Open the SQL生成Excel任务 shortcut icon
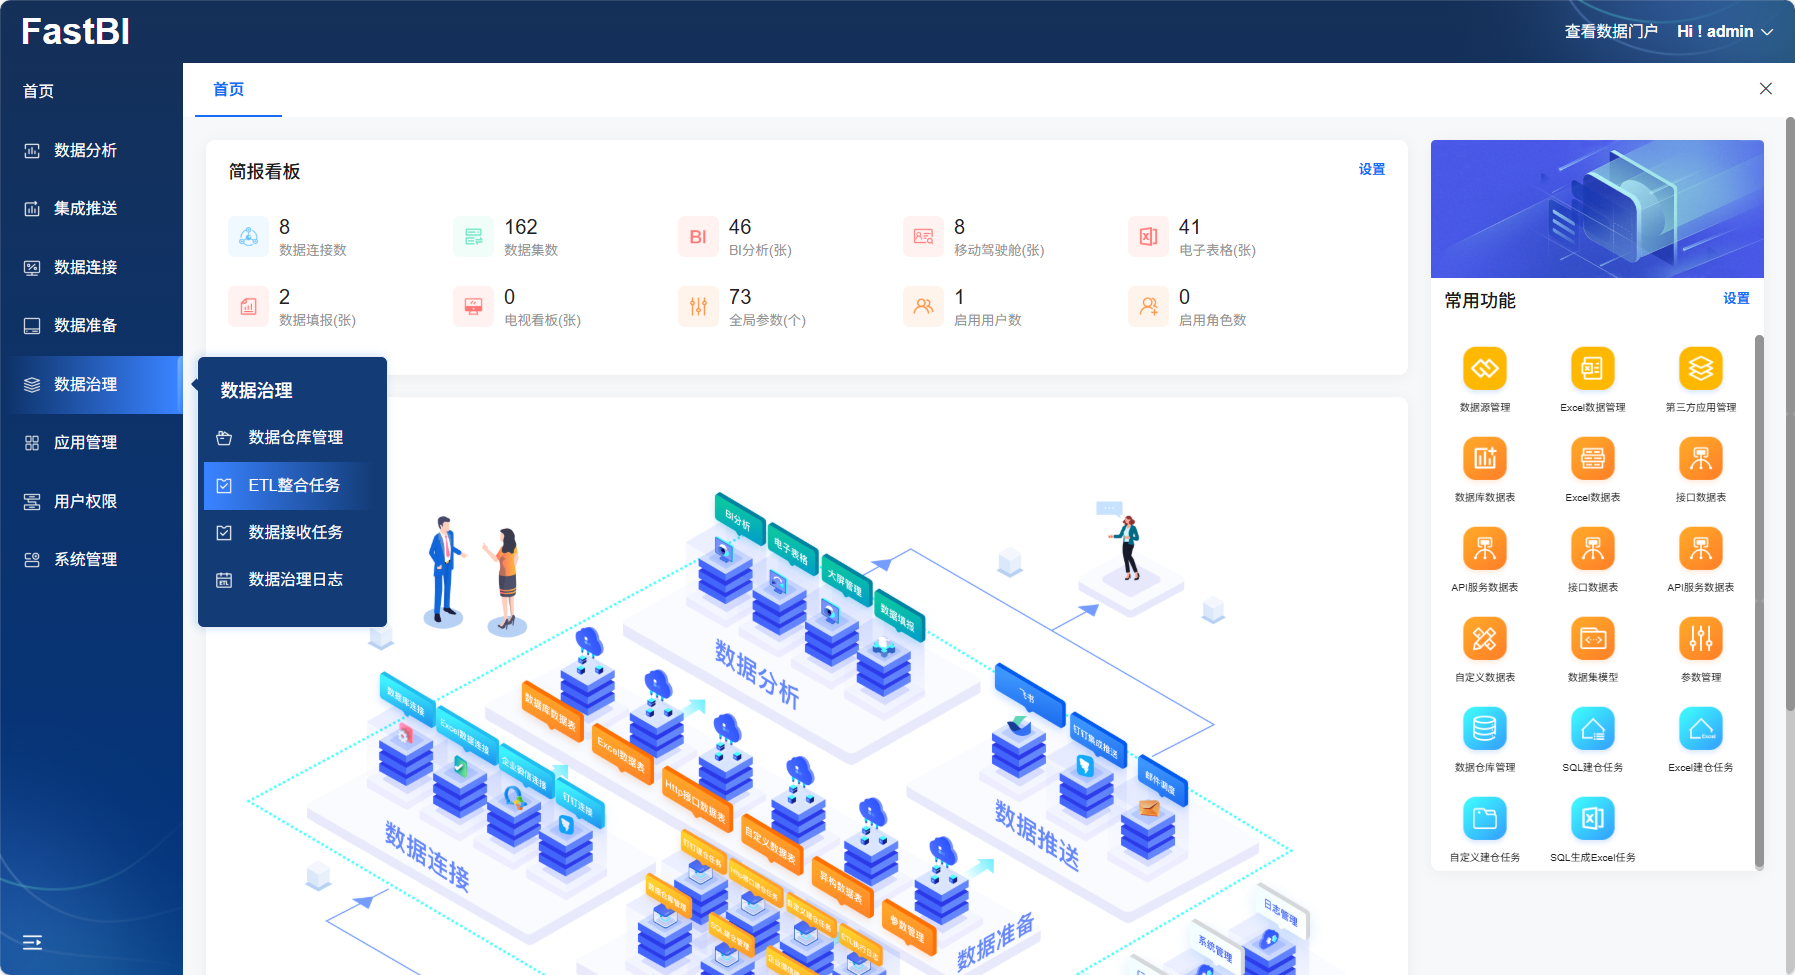1795x975 pixels. [x=1592, y=819]
